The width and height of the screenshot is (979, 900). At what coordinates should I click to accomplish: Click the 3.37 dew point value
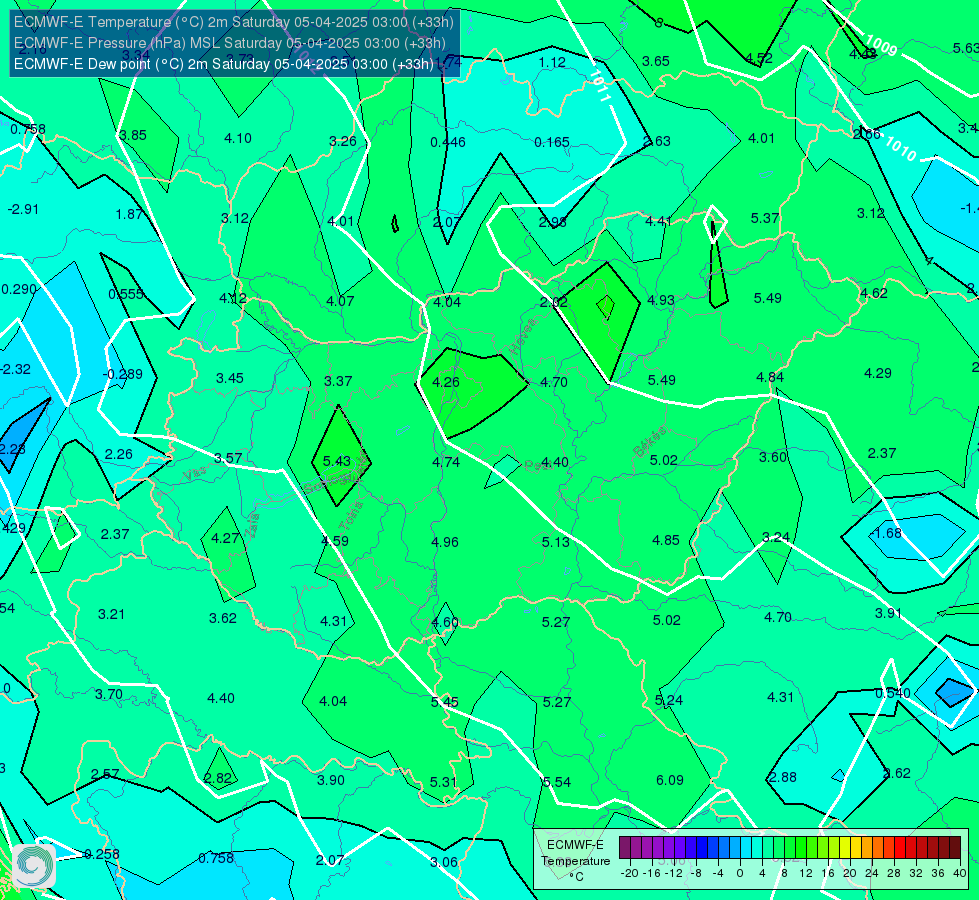[338, 381]
